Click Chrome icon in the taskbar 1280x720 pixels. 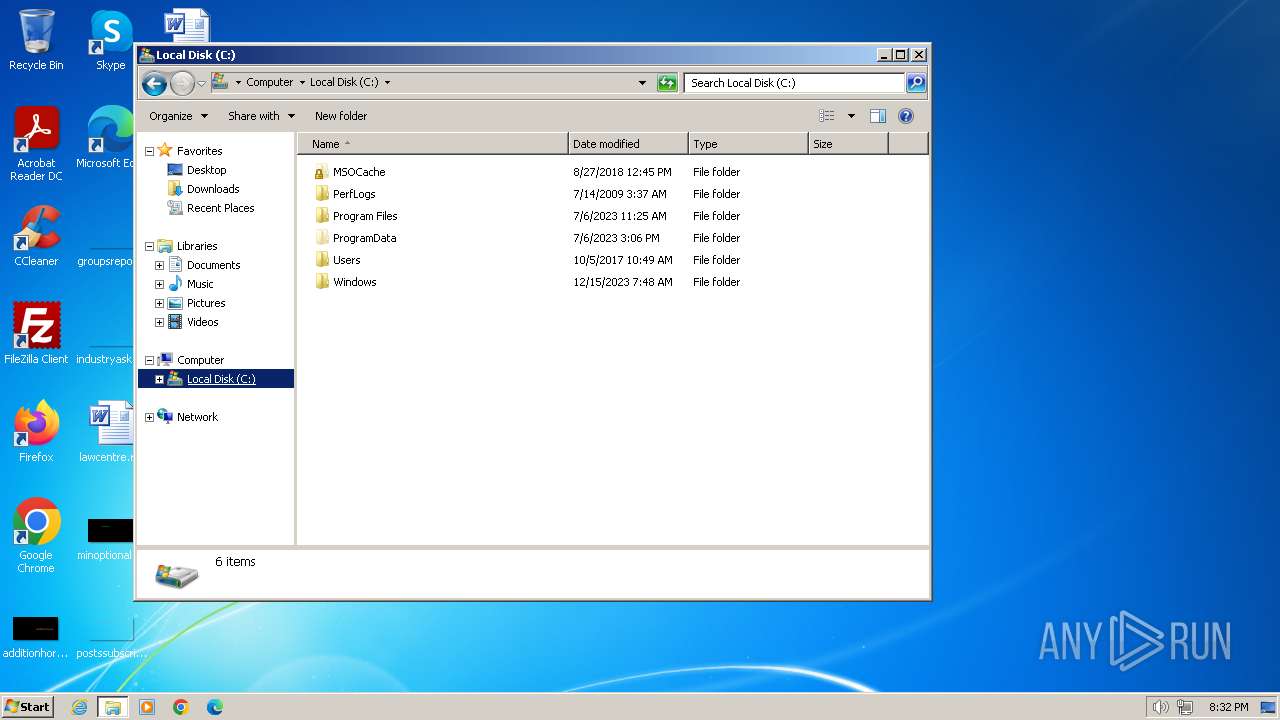181,707
